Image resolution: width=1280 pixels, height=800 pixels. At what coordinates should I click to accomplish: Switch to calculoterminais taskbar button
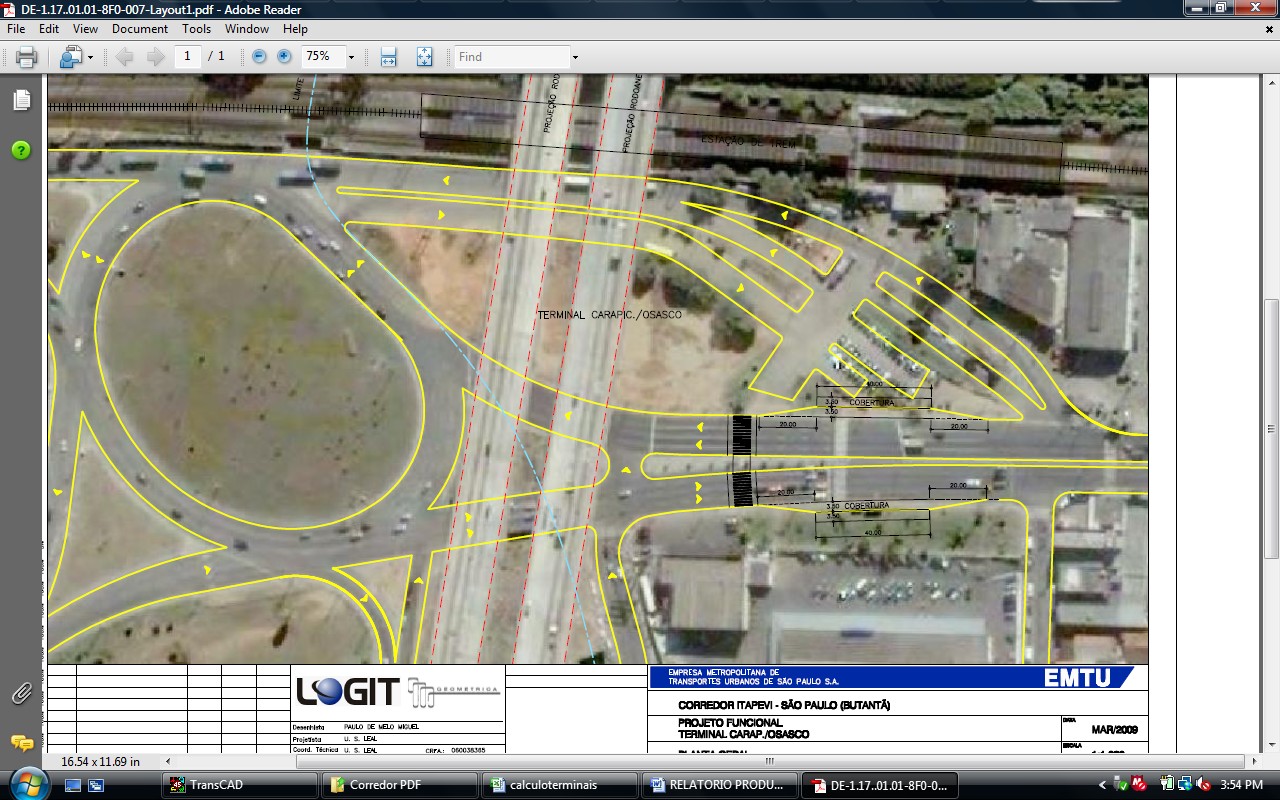(x=561, y=785)
